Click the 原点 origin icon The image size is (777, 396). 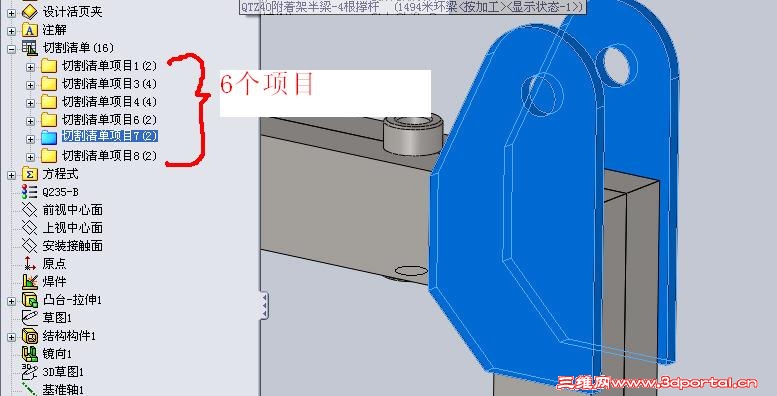pyautogui.click(x=30, y=263)
